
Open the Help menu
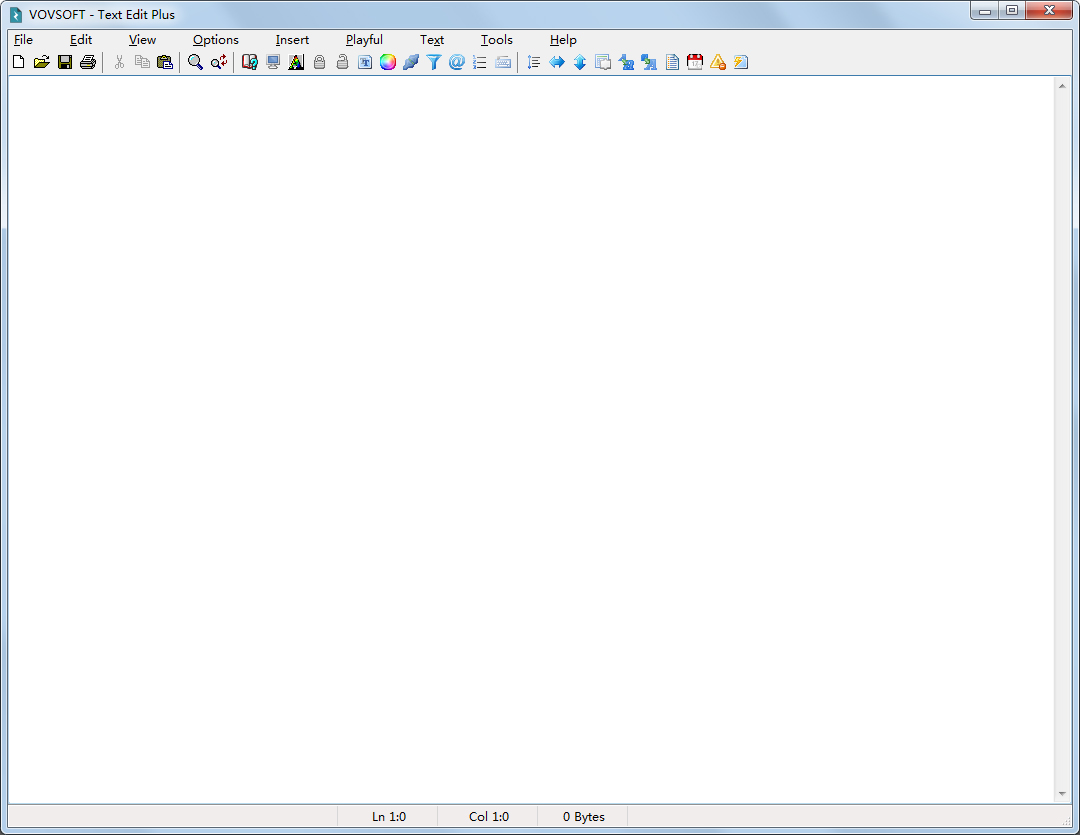(x=563, y=40)
